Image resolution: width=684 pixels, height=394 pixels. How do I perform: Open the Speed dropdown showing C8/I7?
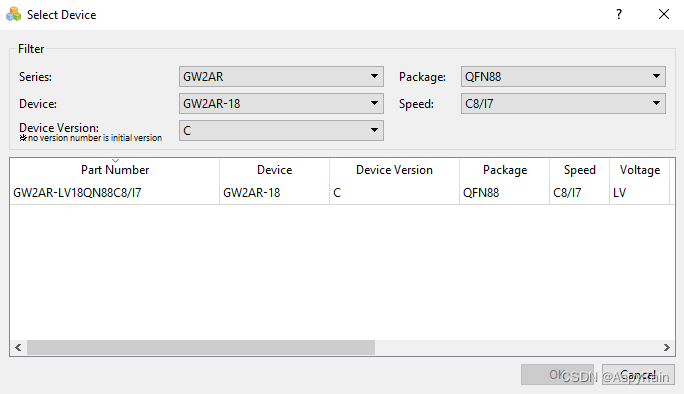pos(563,104)
